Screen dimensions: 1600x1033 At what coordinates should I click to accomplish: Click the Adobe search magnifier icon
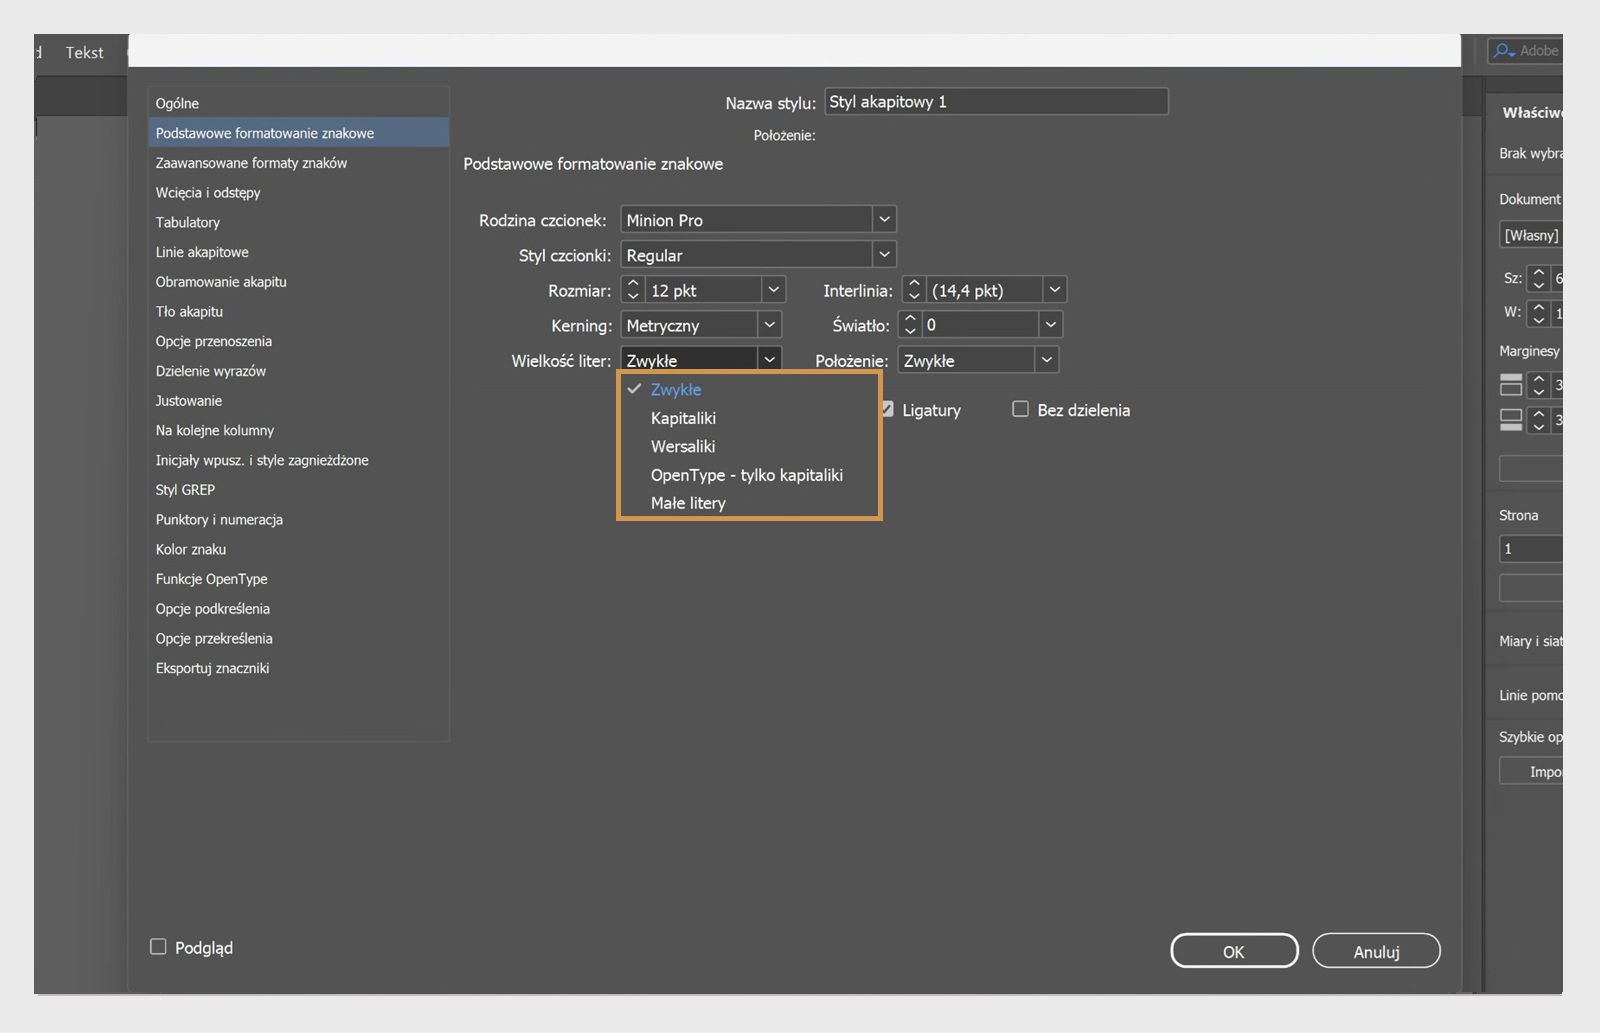[1503, 50]
